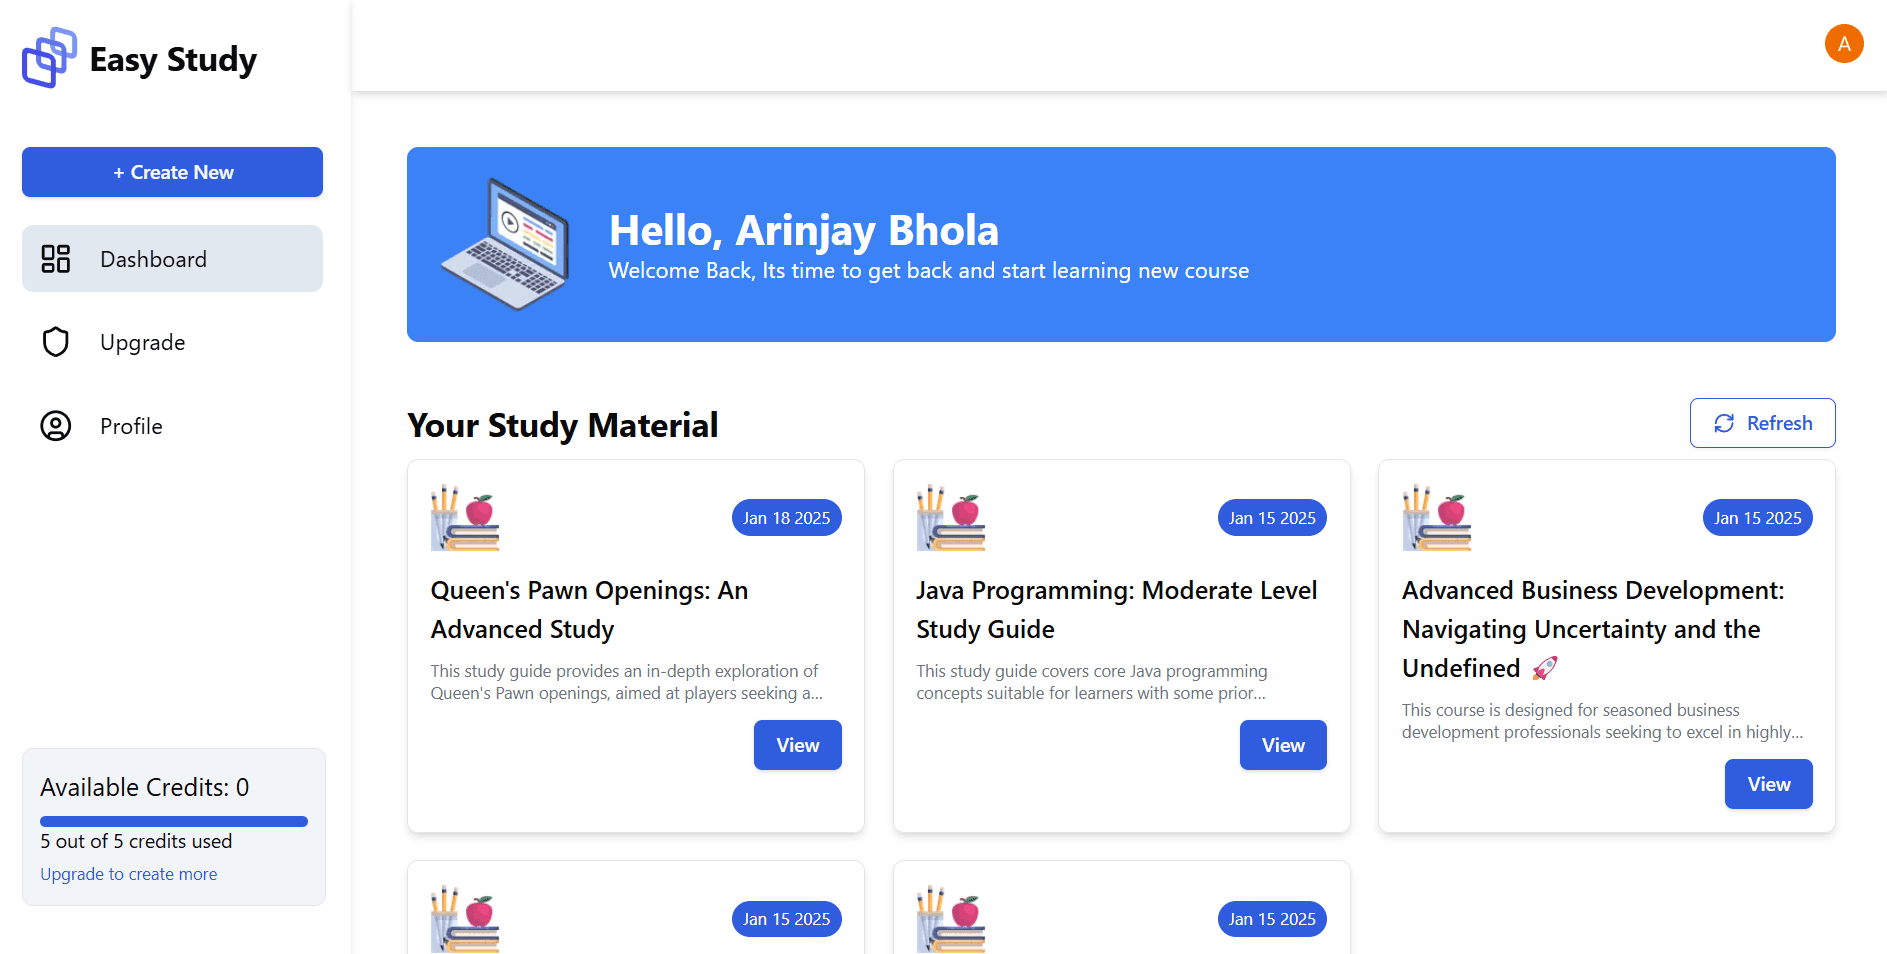Click the Easy Study logo icon
This screenshot has width=1887, height=954.
click(x=49, y=58)
